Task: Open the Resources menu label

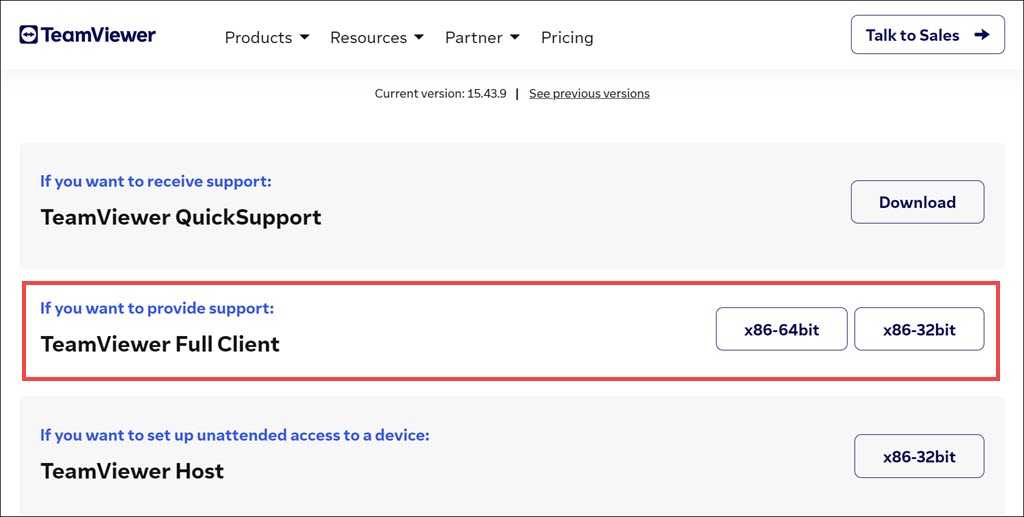Action: tap(368, 38)
